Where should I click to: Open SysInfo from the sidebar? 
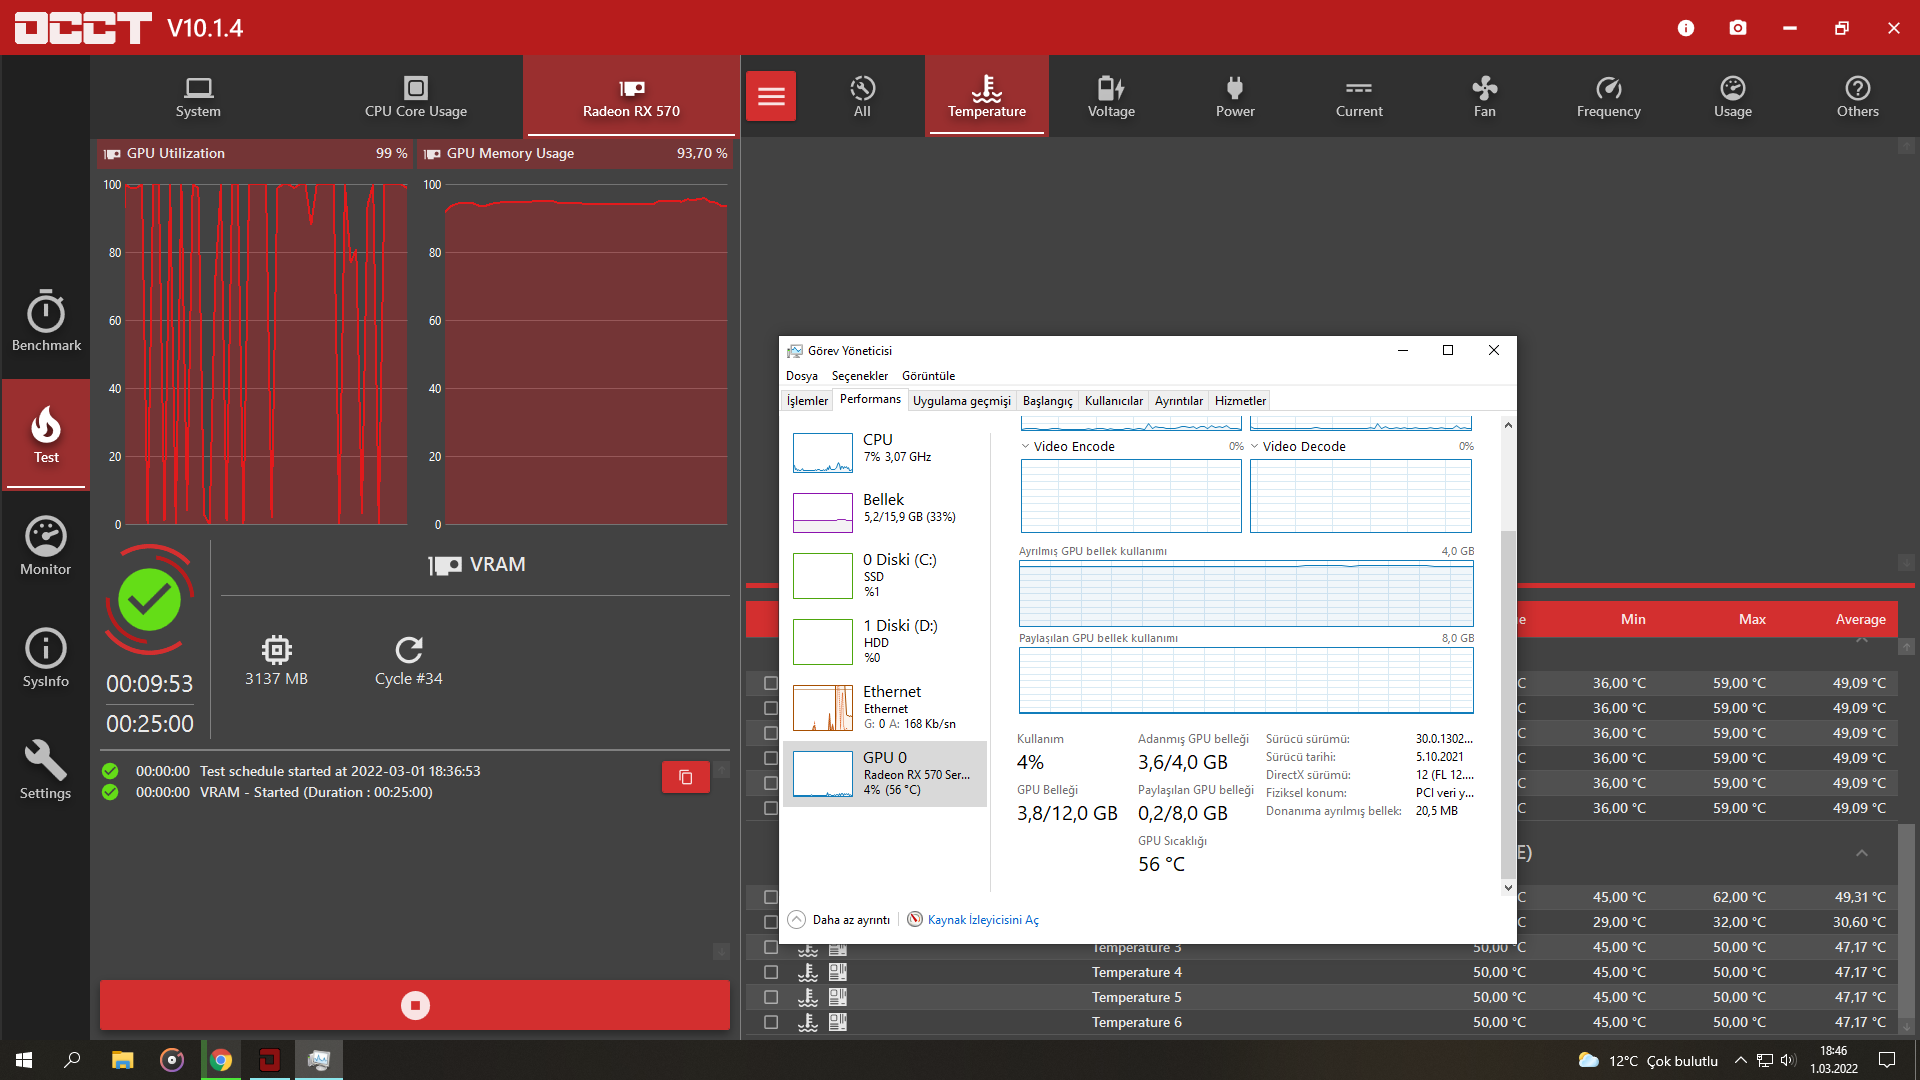pyautogui.click(x=46, y=658)
